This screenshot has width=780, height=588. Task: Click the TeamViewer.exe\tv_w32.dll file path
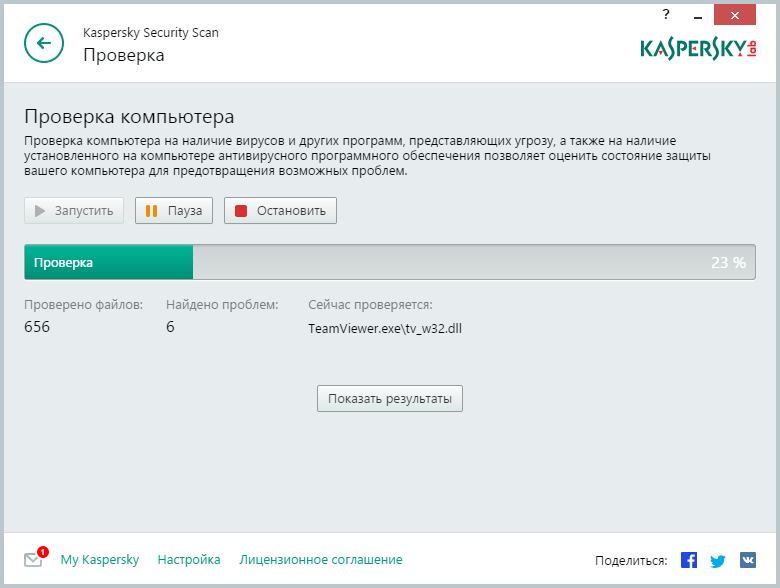pos(385,328)
